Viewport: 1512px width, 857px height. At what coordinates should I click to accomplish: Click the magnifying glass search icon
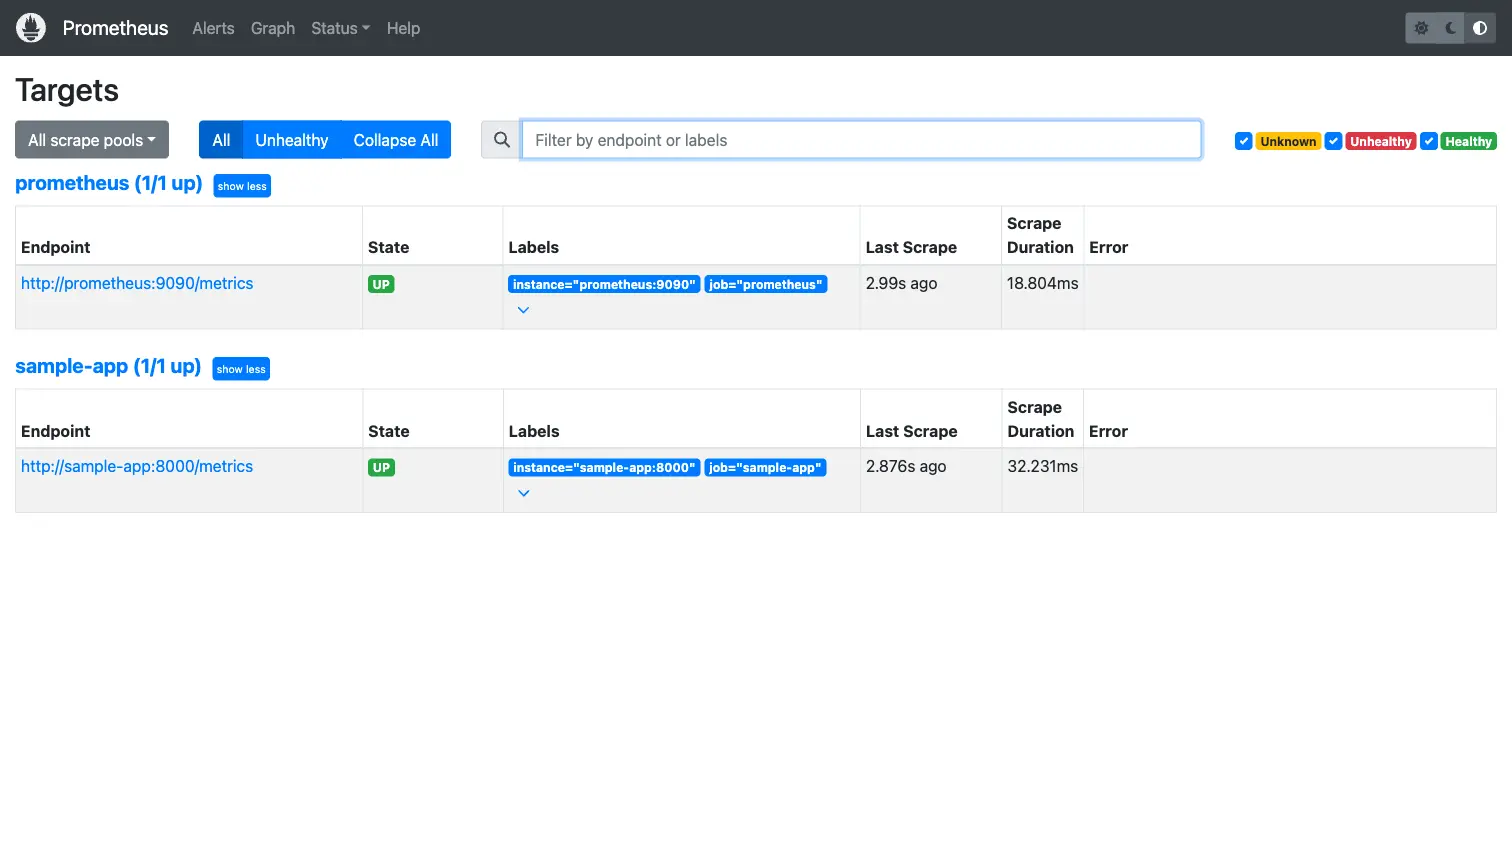[501, 140]
